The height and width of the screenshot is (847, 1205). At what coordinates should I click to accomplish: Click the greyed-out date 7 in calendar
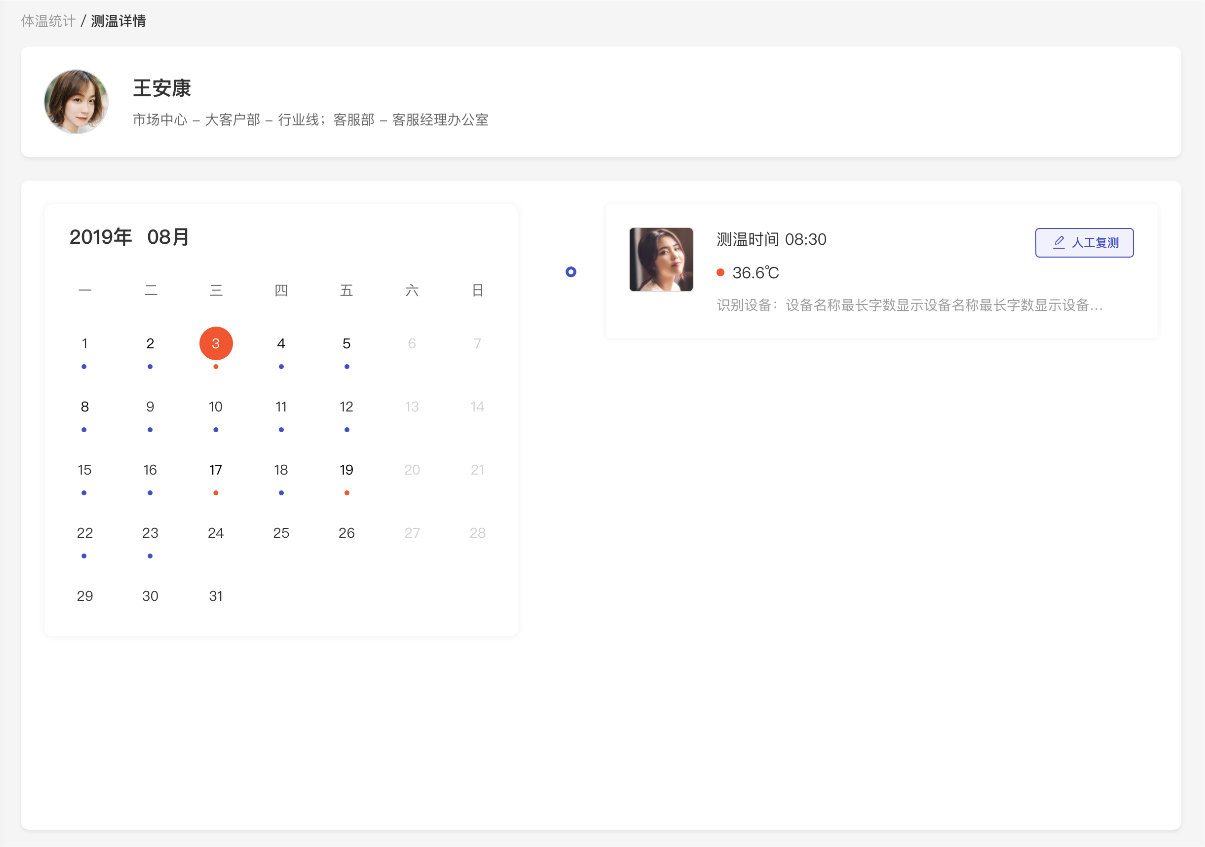pyautogui.click(x=478, y=343)
